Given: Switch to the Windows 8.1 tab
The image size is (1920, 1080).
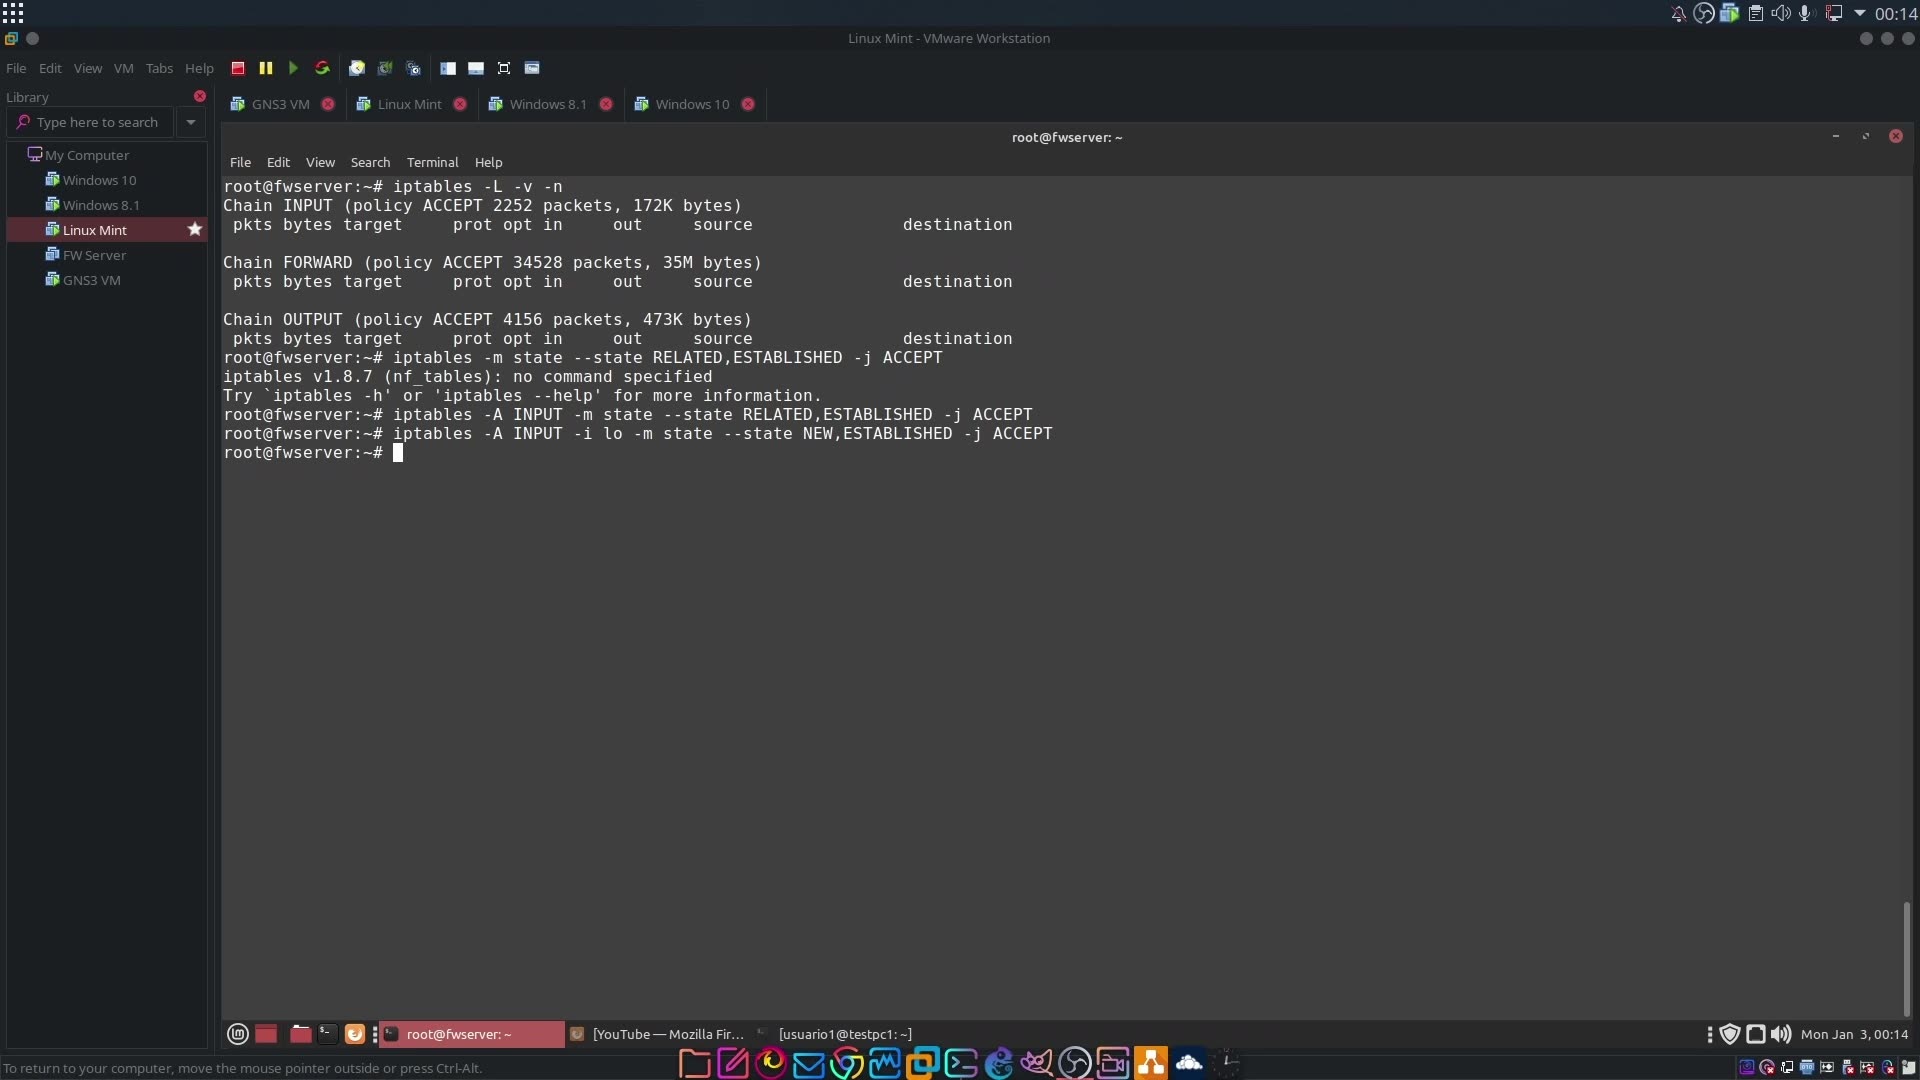Looking at the screenshot, I should (549, 103).
